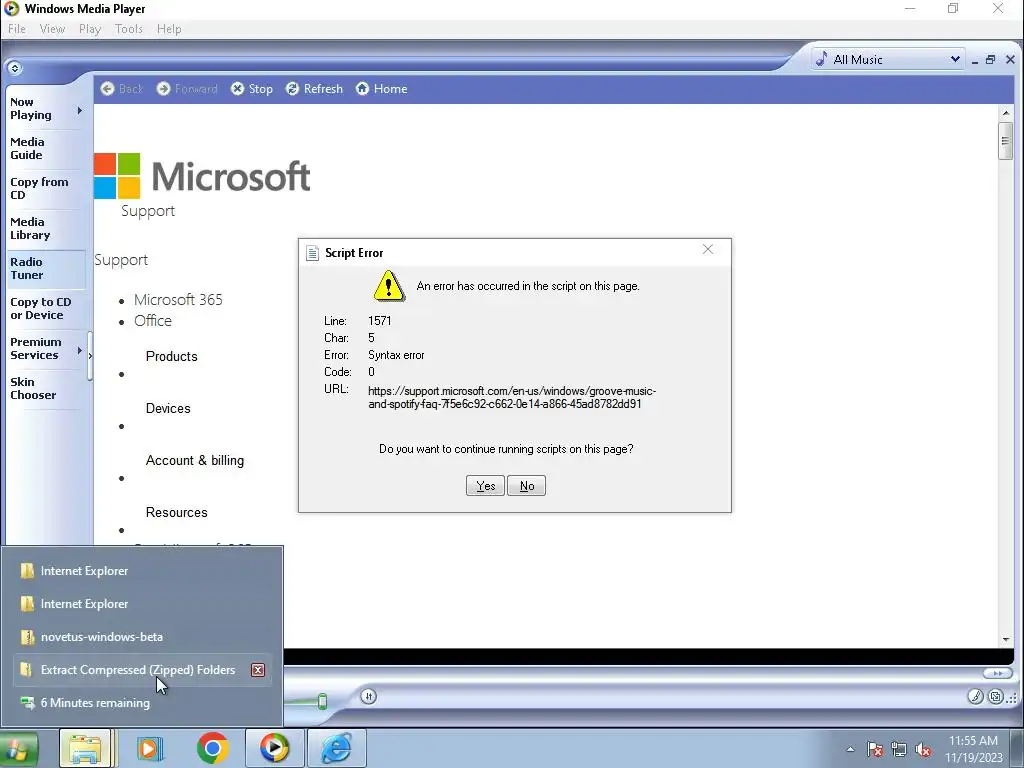Click the Back navigation arrow icon
Image resolution: width=1024 pixels, height=768 pixels.
[x=108, y=89]
